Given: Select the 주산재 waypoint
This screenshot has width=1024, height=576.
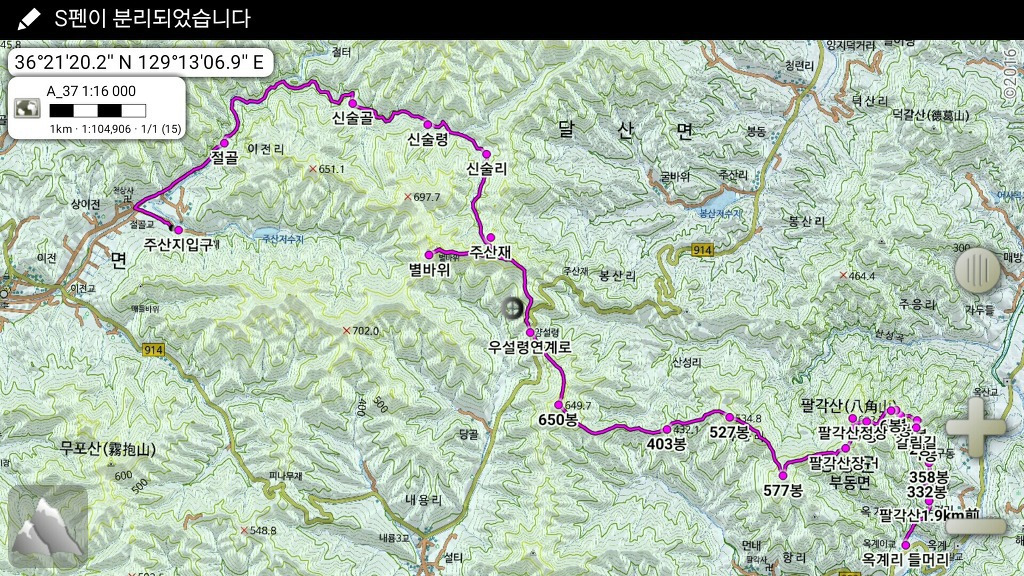Looking at the screenshot, I should point(490,238).
